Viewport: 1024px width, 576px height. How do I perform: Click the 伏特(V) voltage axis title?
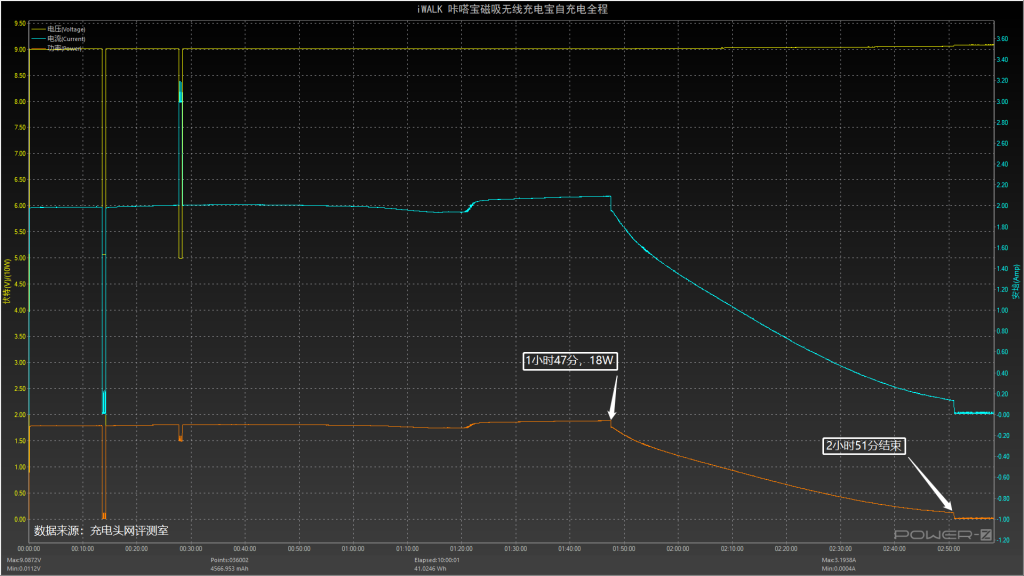tap(7, 281)
